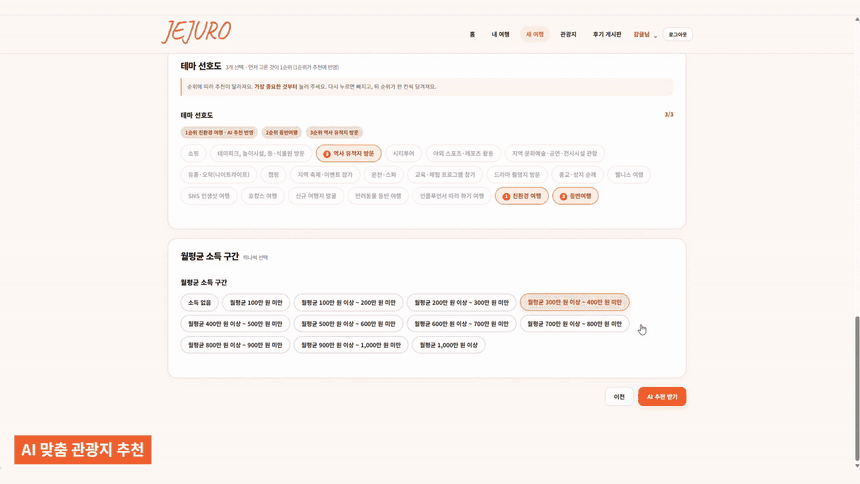This screenshot has width=860, height=484.
Task: Click the 3순위 역사 유적지 방문 rank tag
Action: pos(334,133)
